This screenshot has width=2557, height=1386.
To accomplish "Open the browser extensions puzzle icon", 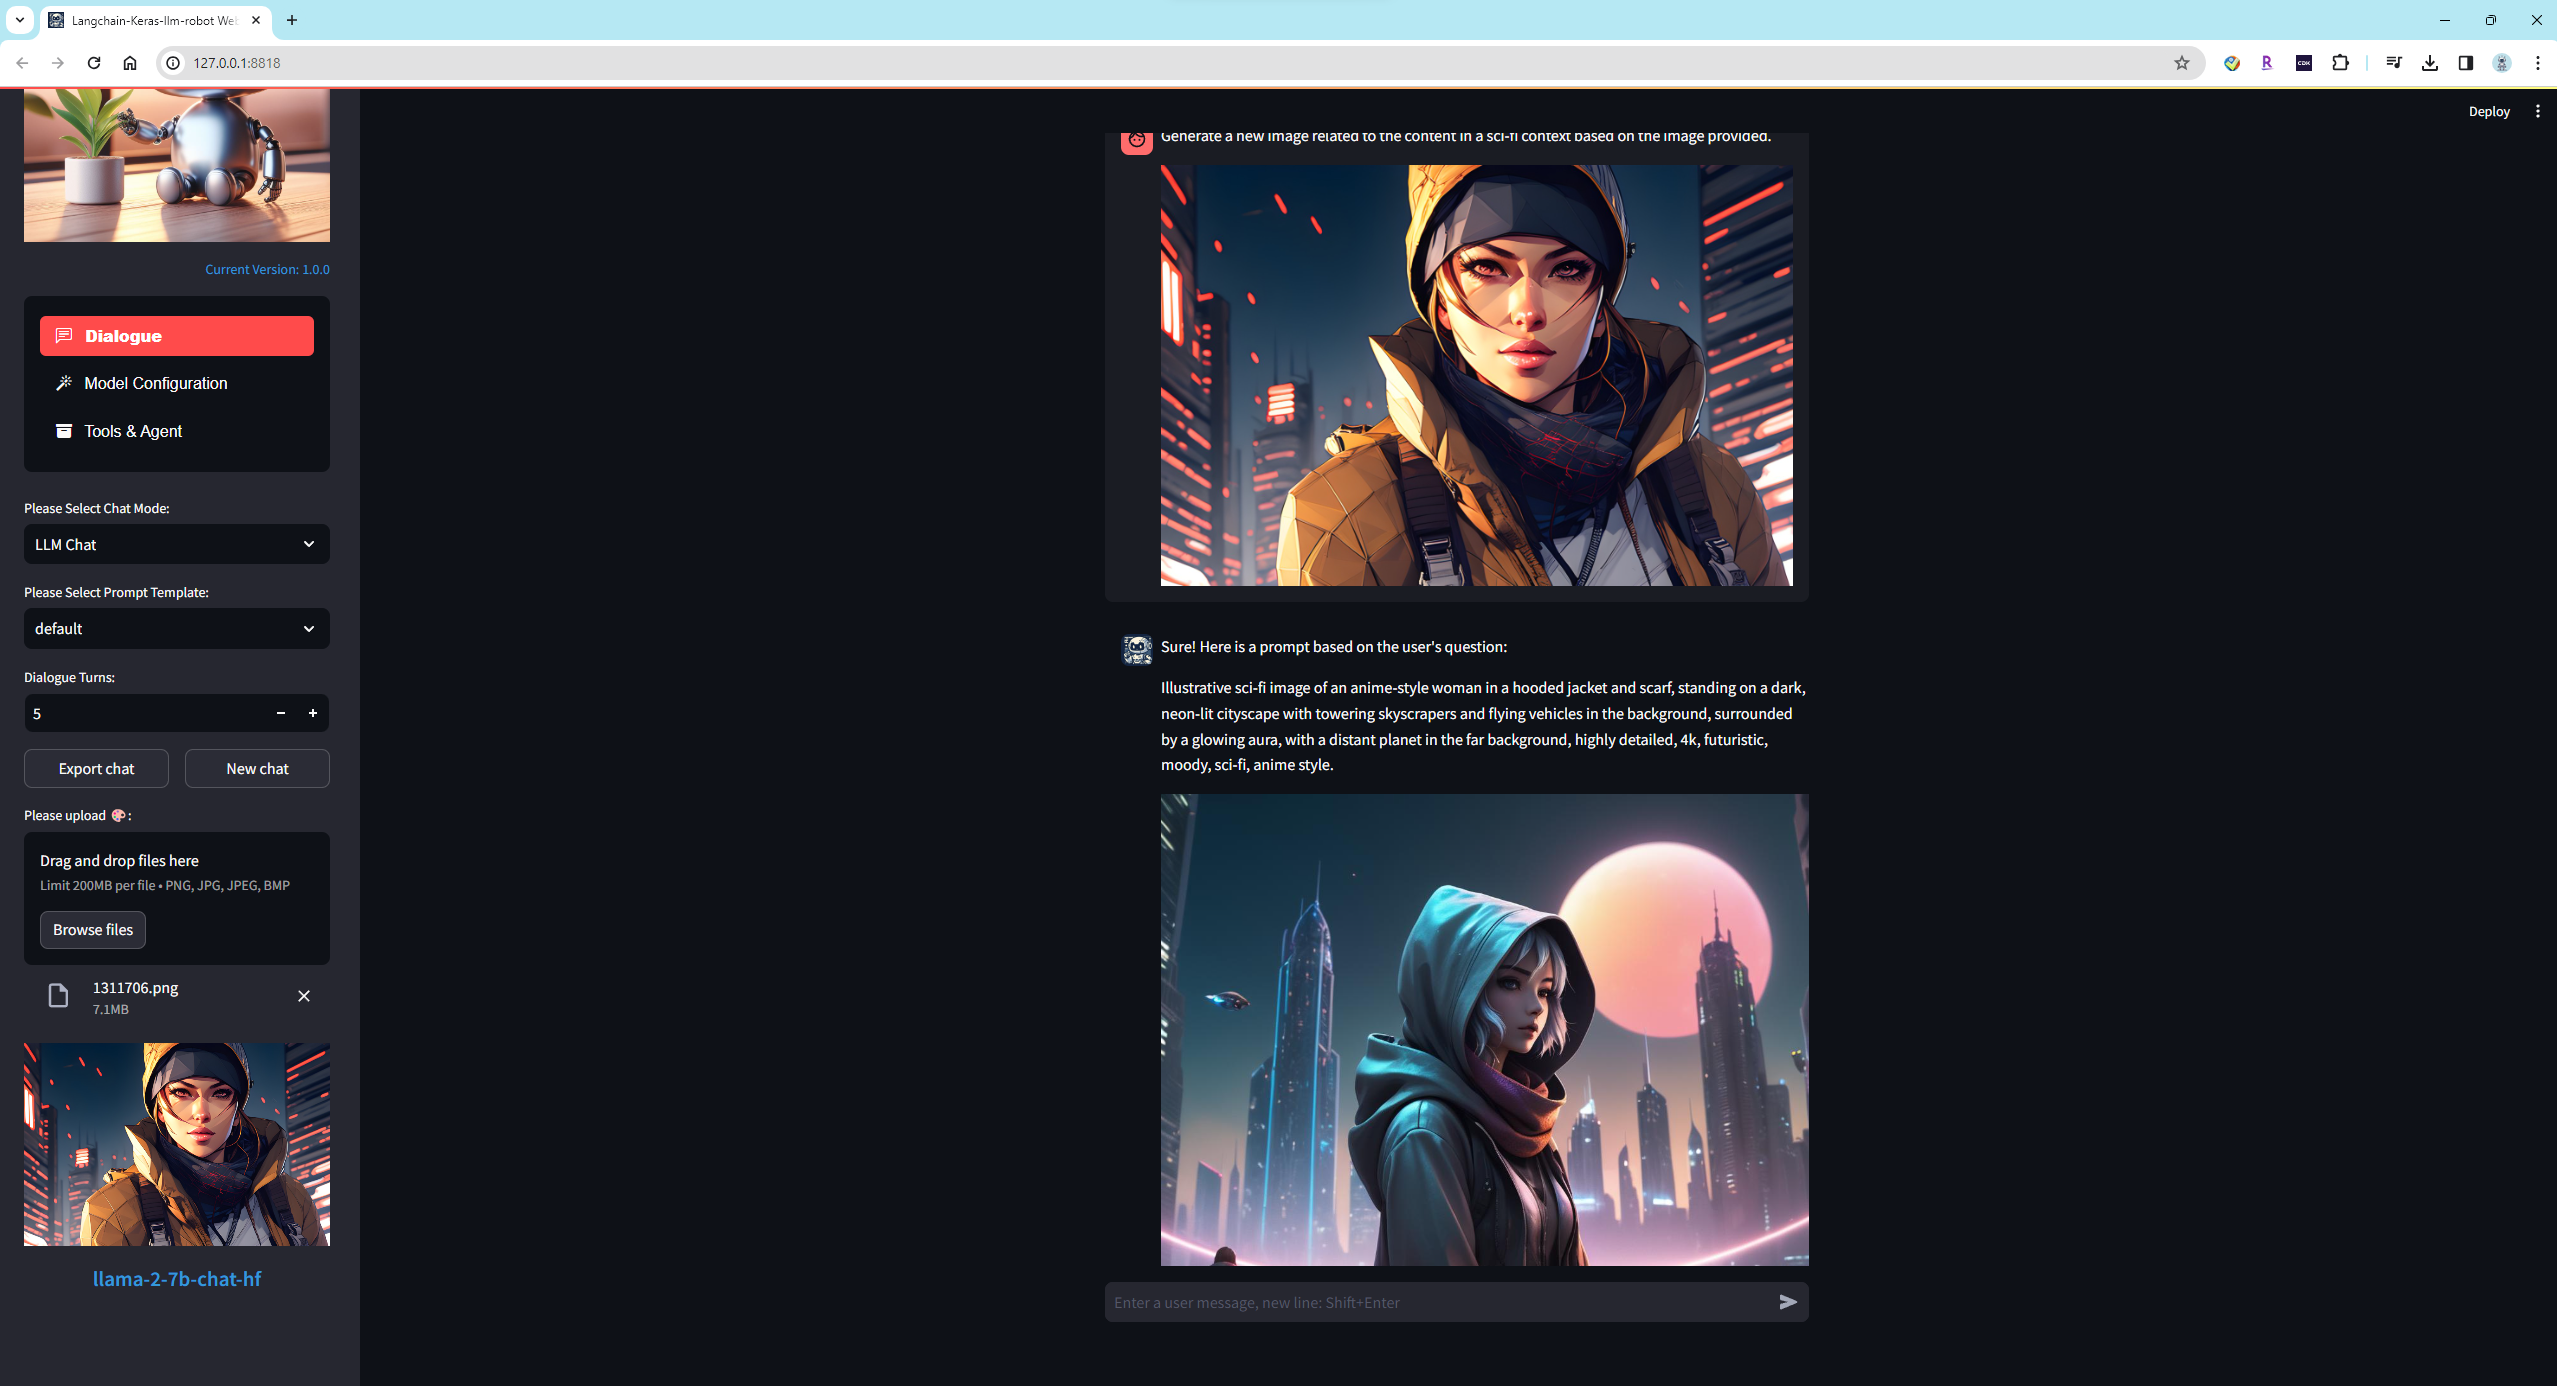I will click(2340, 63).
